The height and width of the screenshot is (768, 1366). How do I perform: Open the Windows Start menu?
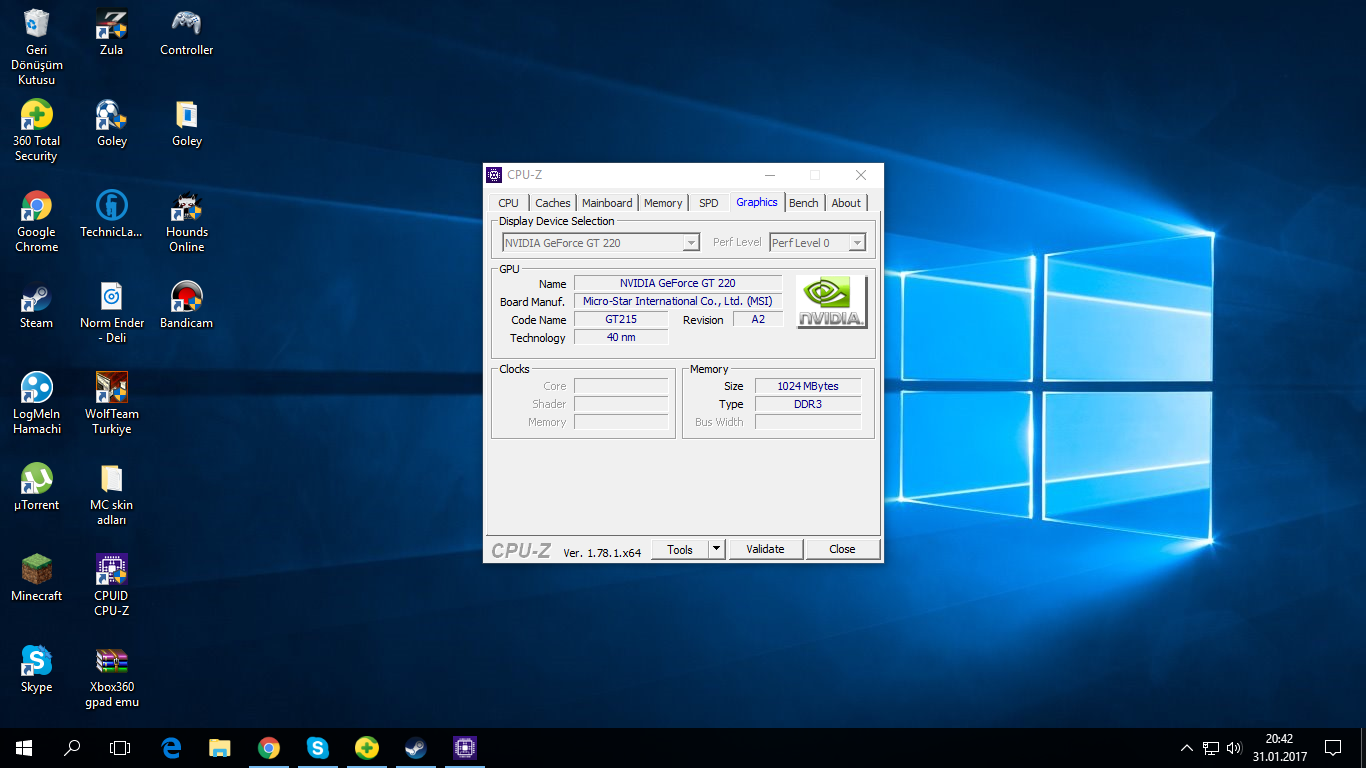click(x=24, y=747)
